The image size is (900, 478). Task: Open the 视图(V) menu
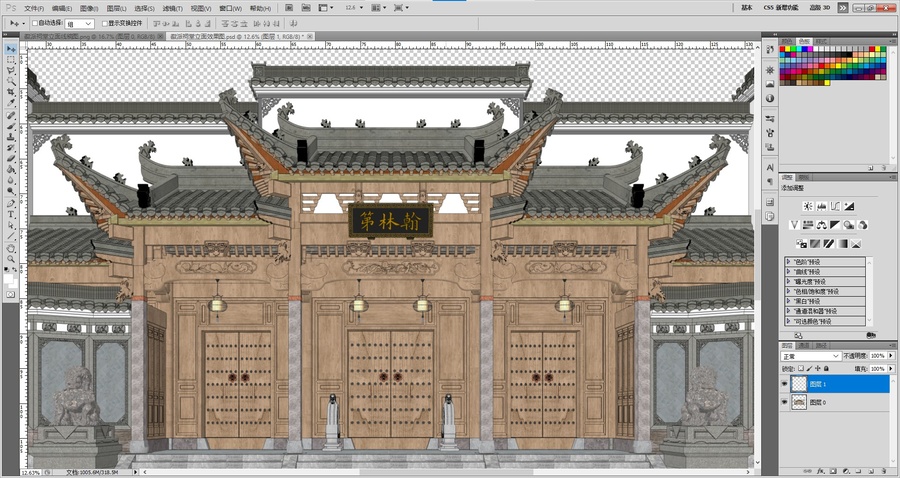(200, 8)
